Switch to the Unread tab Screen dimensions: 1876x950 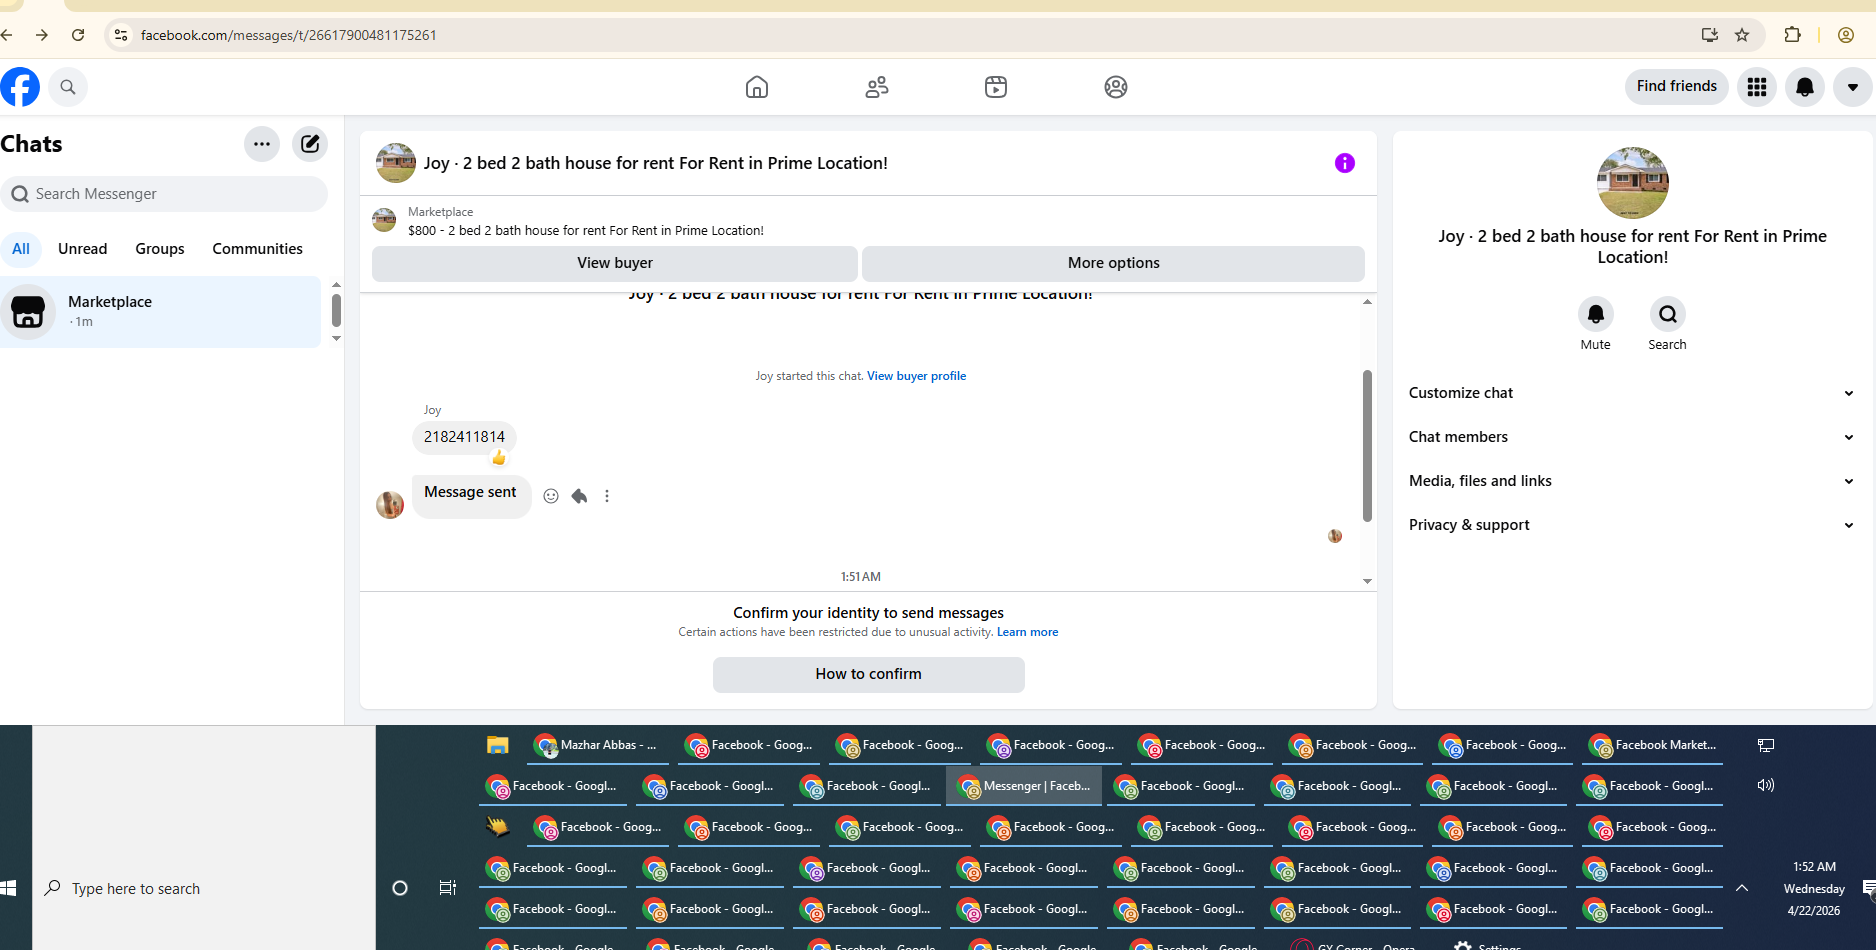click(83, 249)
